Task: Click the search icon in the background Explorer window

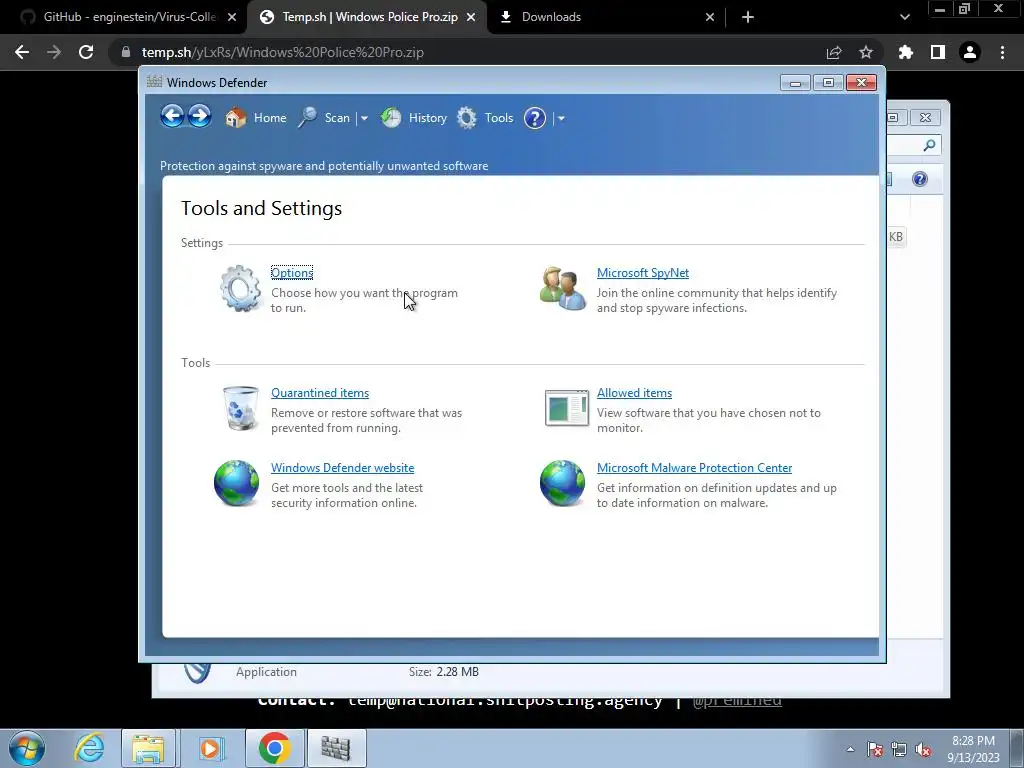Action: (x=929, y=145)
